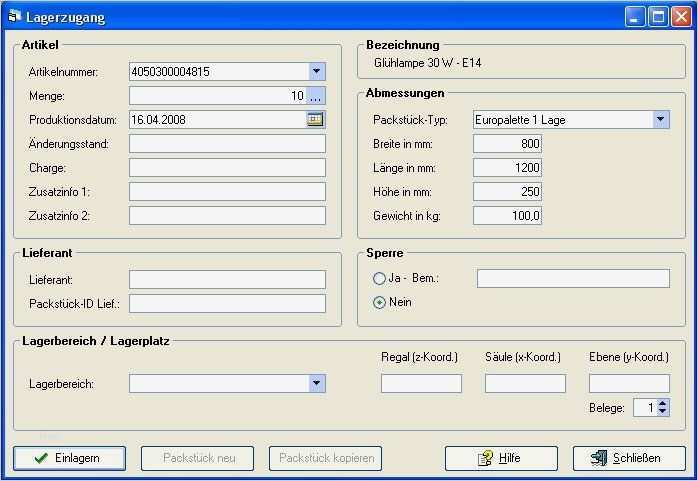698x481 pixels.
Task: Click the Ebene (y-Koord.) input
Action: [x=629, y=383]
